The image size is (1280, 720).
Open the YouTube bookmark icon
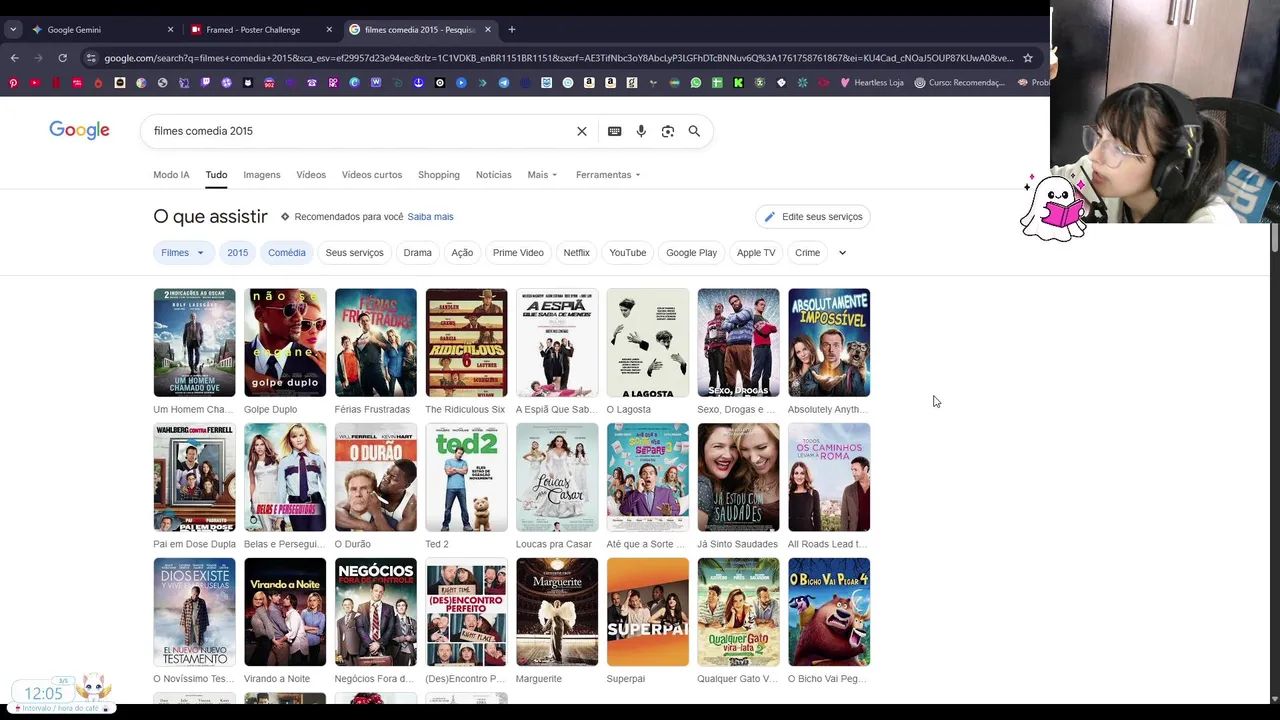point(34,83)
